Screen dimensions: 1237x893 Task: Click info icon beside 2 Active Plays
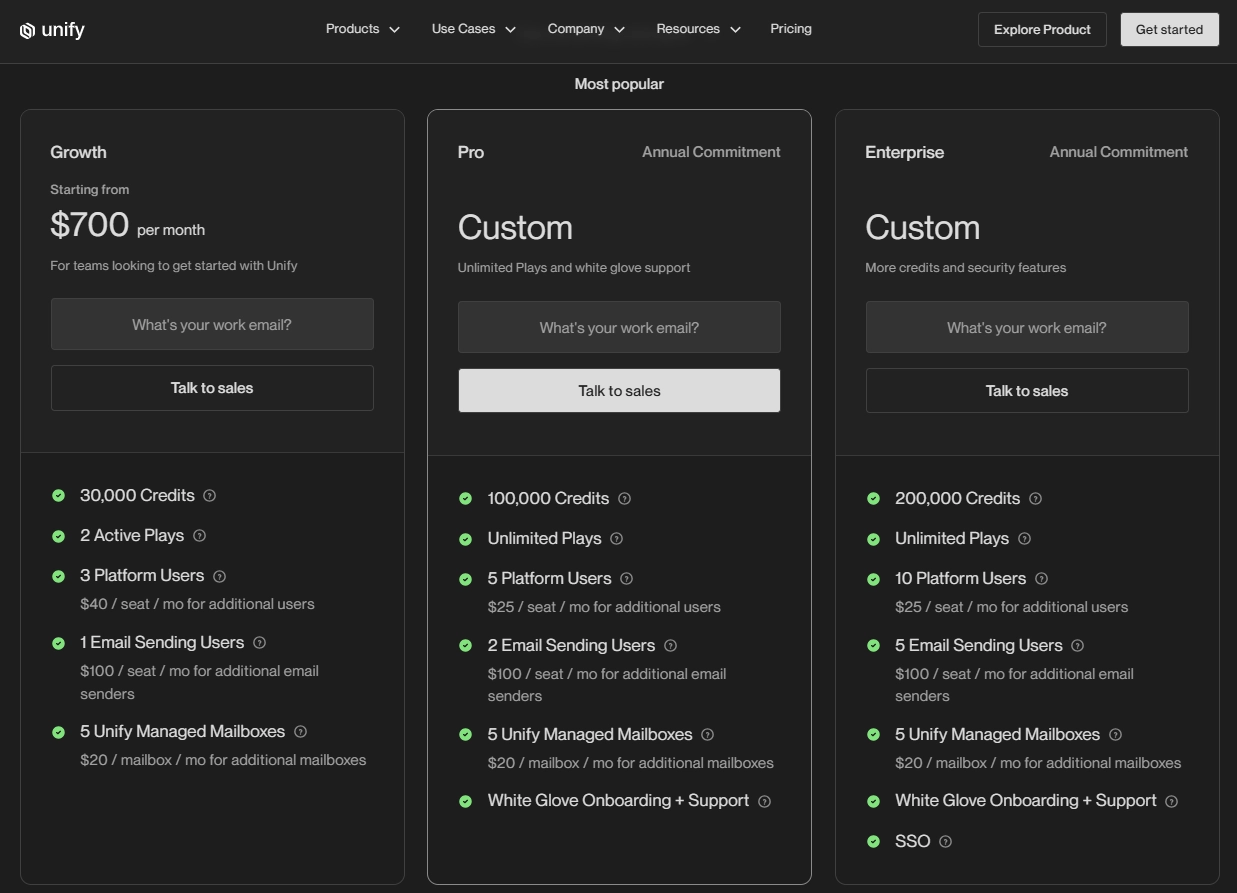click(x=199, y=536)
